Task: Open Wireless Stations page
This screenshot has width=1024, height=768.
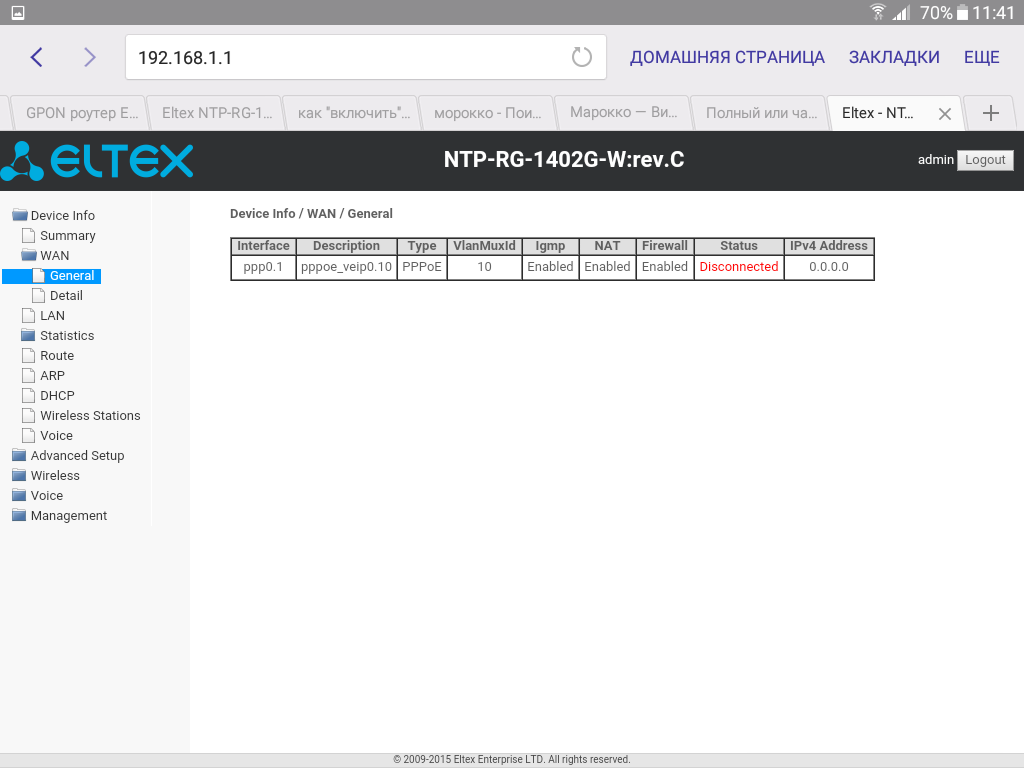Action: [90, 415]
